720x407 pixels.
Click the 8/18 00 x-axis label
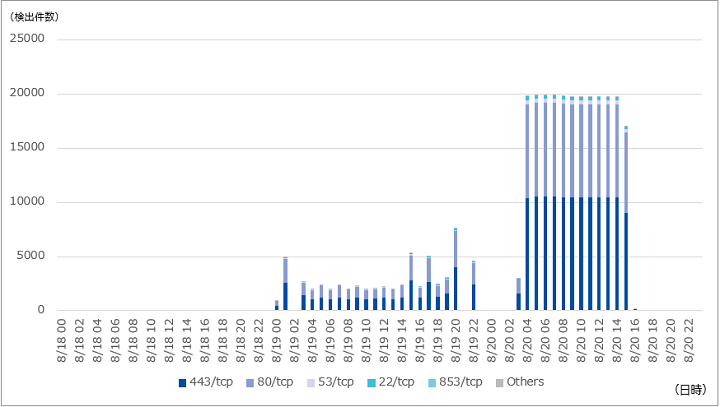point(62,341)
